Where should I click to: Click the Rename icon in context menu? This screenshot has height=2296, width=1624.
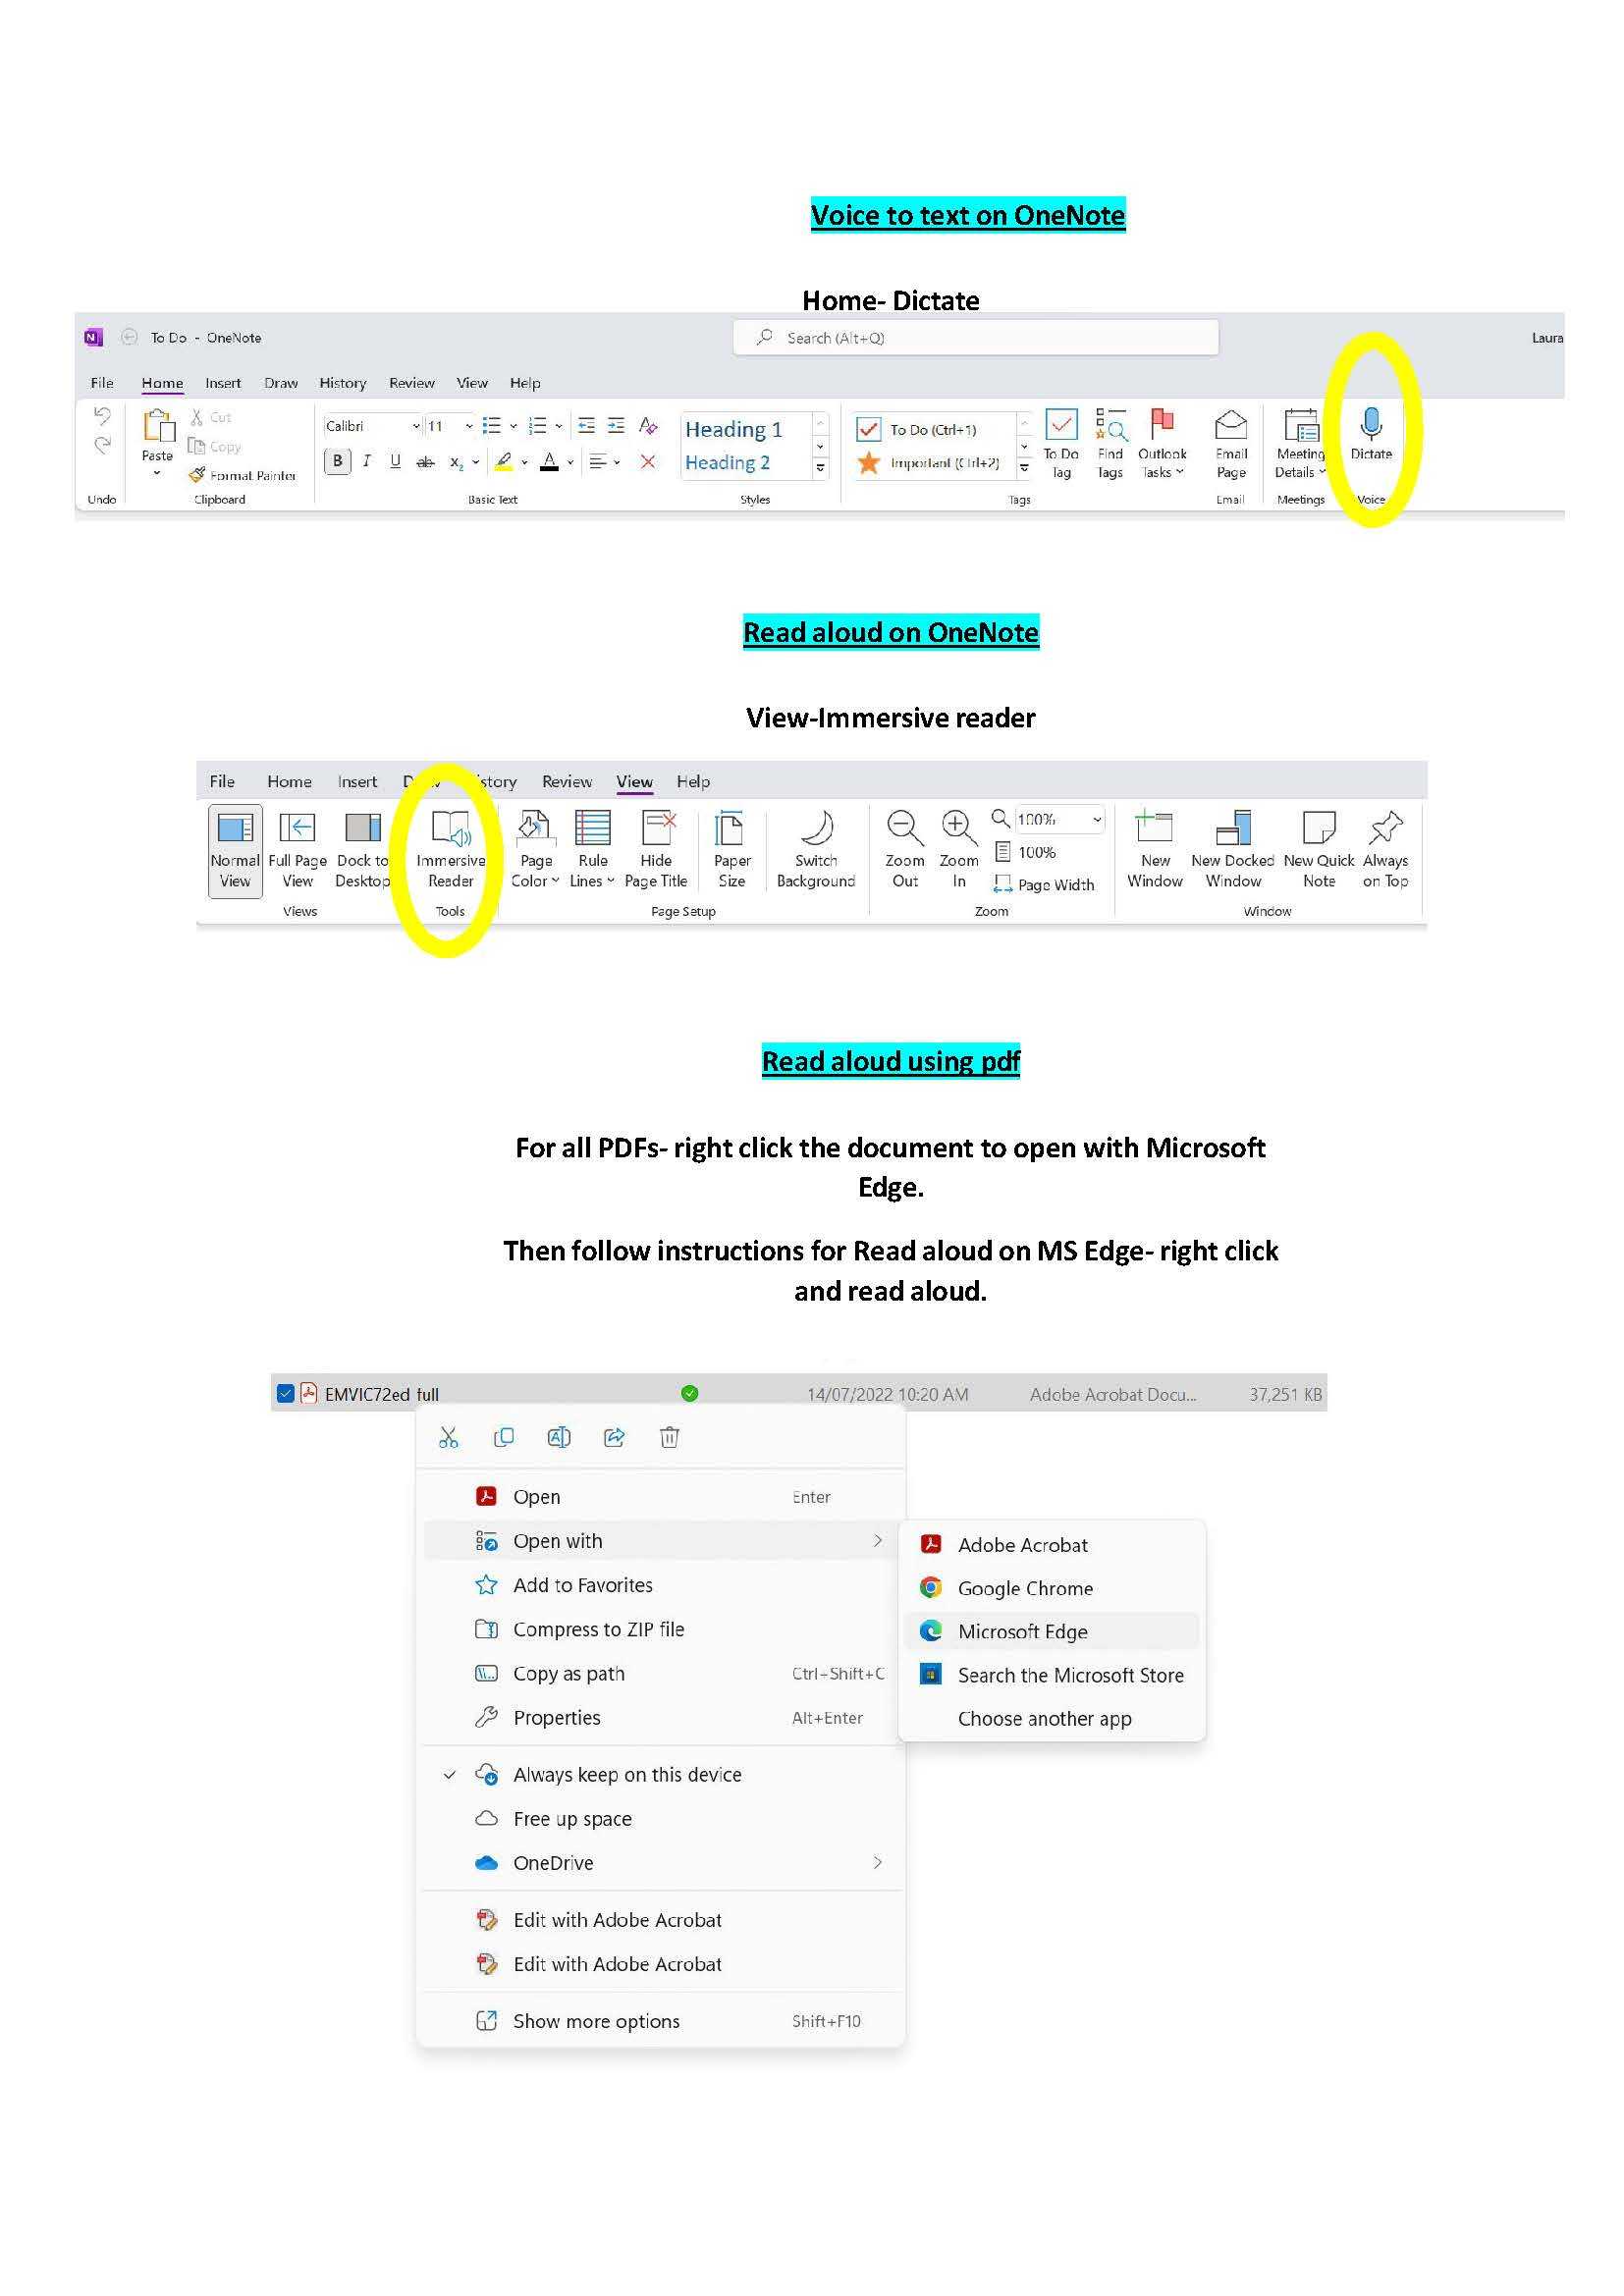[x=559, y=1437]
